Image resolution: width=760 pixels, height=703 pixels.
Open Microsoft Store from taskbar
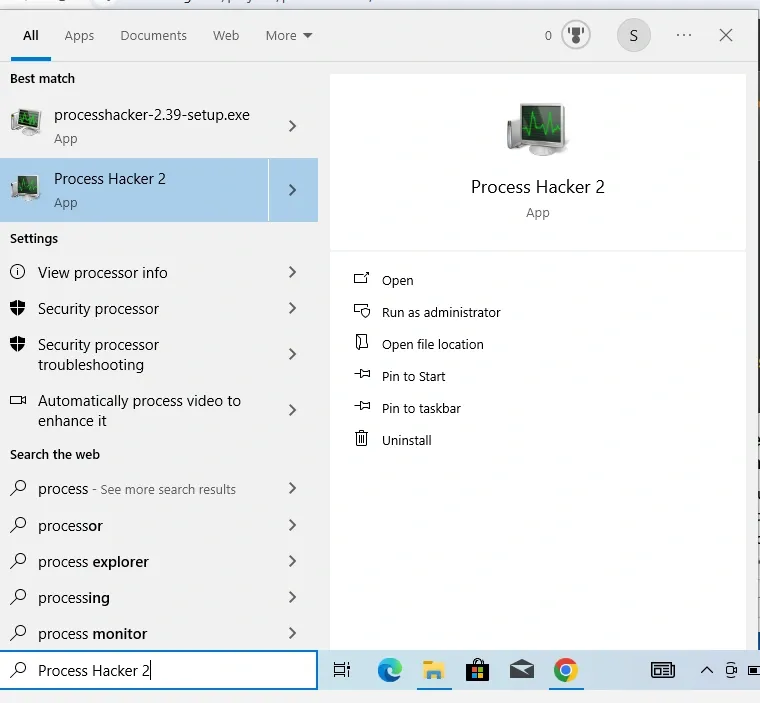click(x=477, y=670)
